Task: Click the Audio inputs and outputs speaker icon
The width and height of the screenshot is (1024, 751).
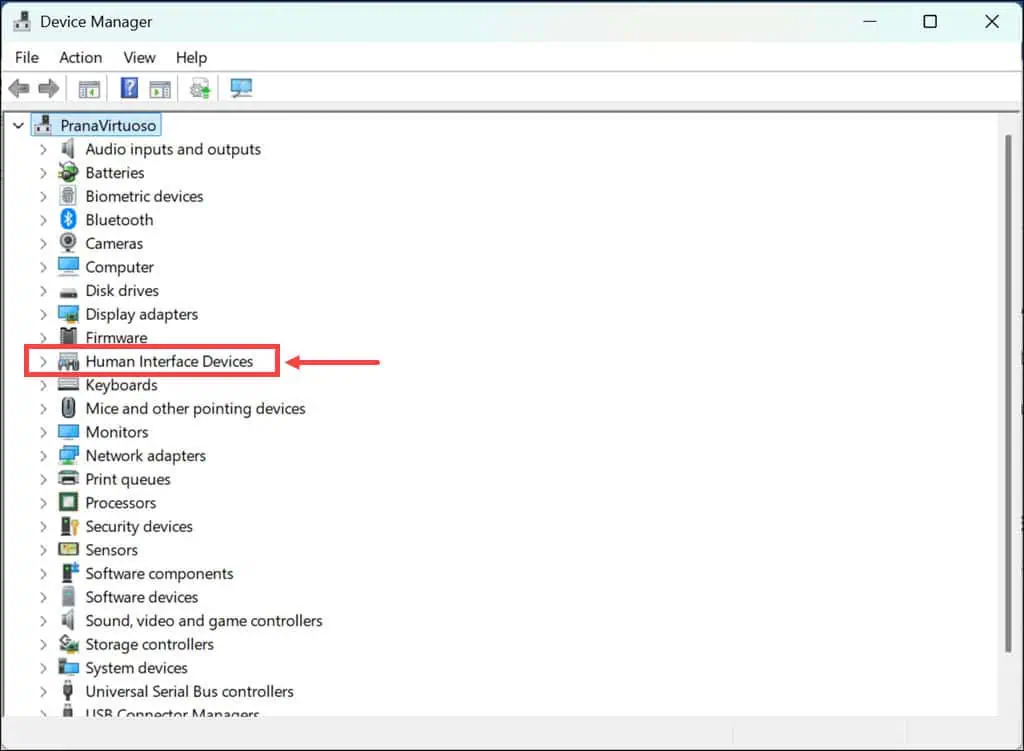Action: [68, 149]
